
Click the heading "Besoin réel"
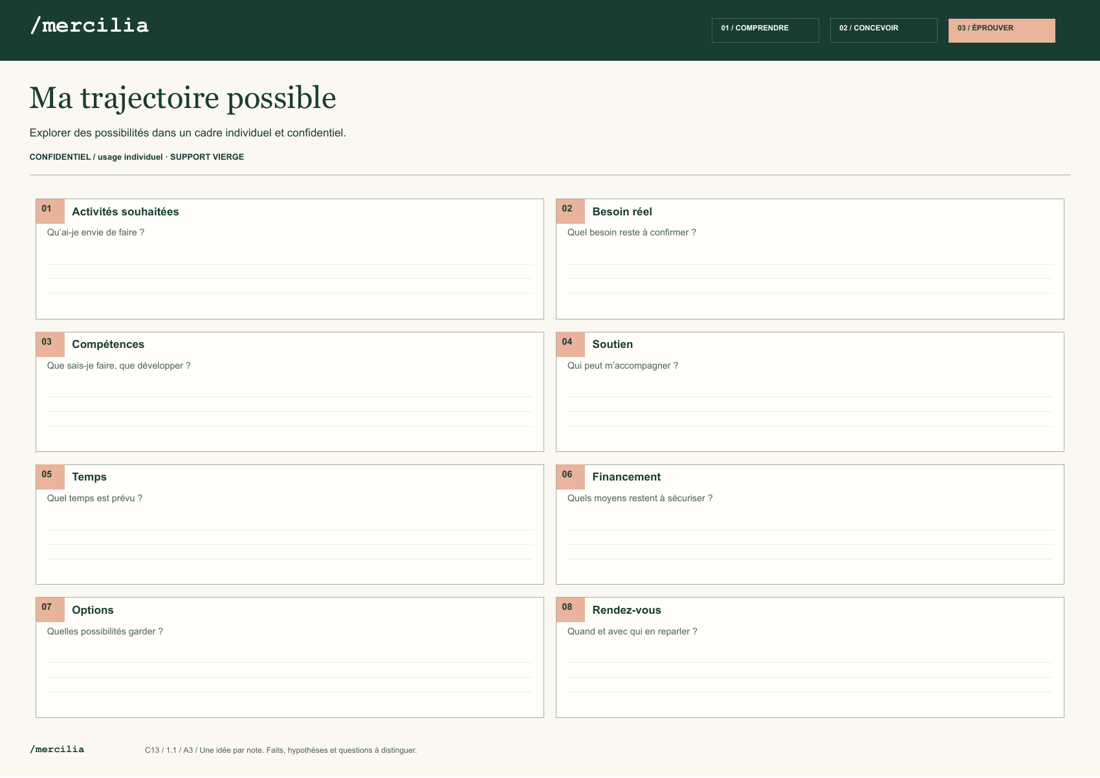(x=622, y=212)
